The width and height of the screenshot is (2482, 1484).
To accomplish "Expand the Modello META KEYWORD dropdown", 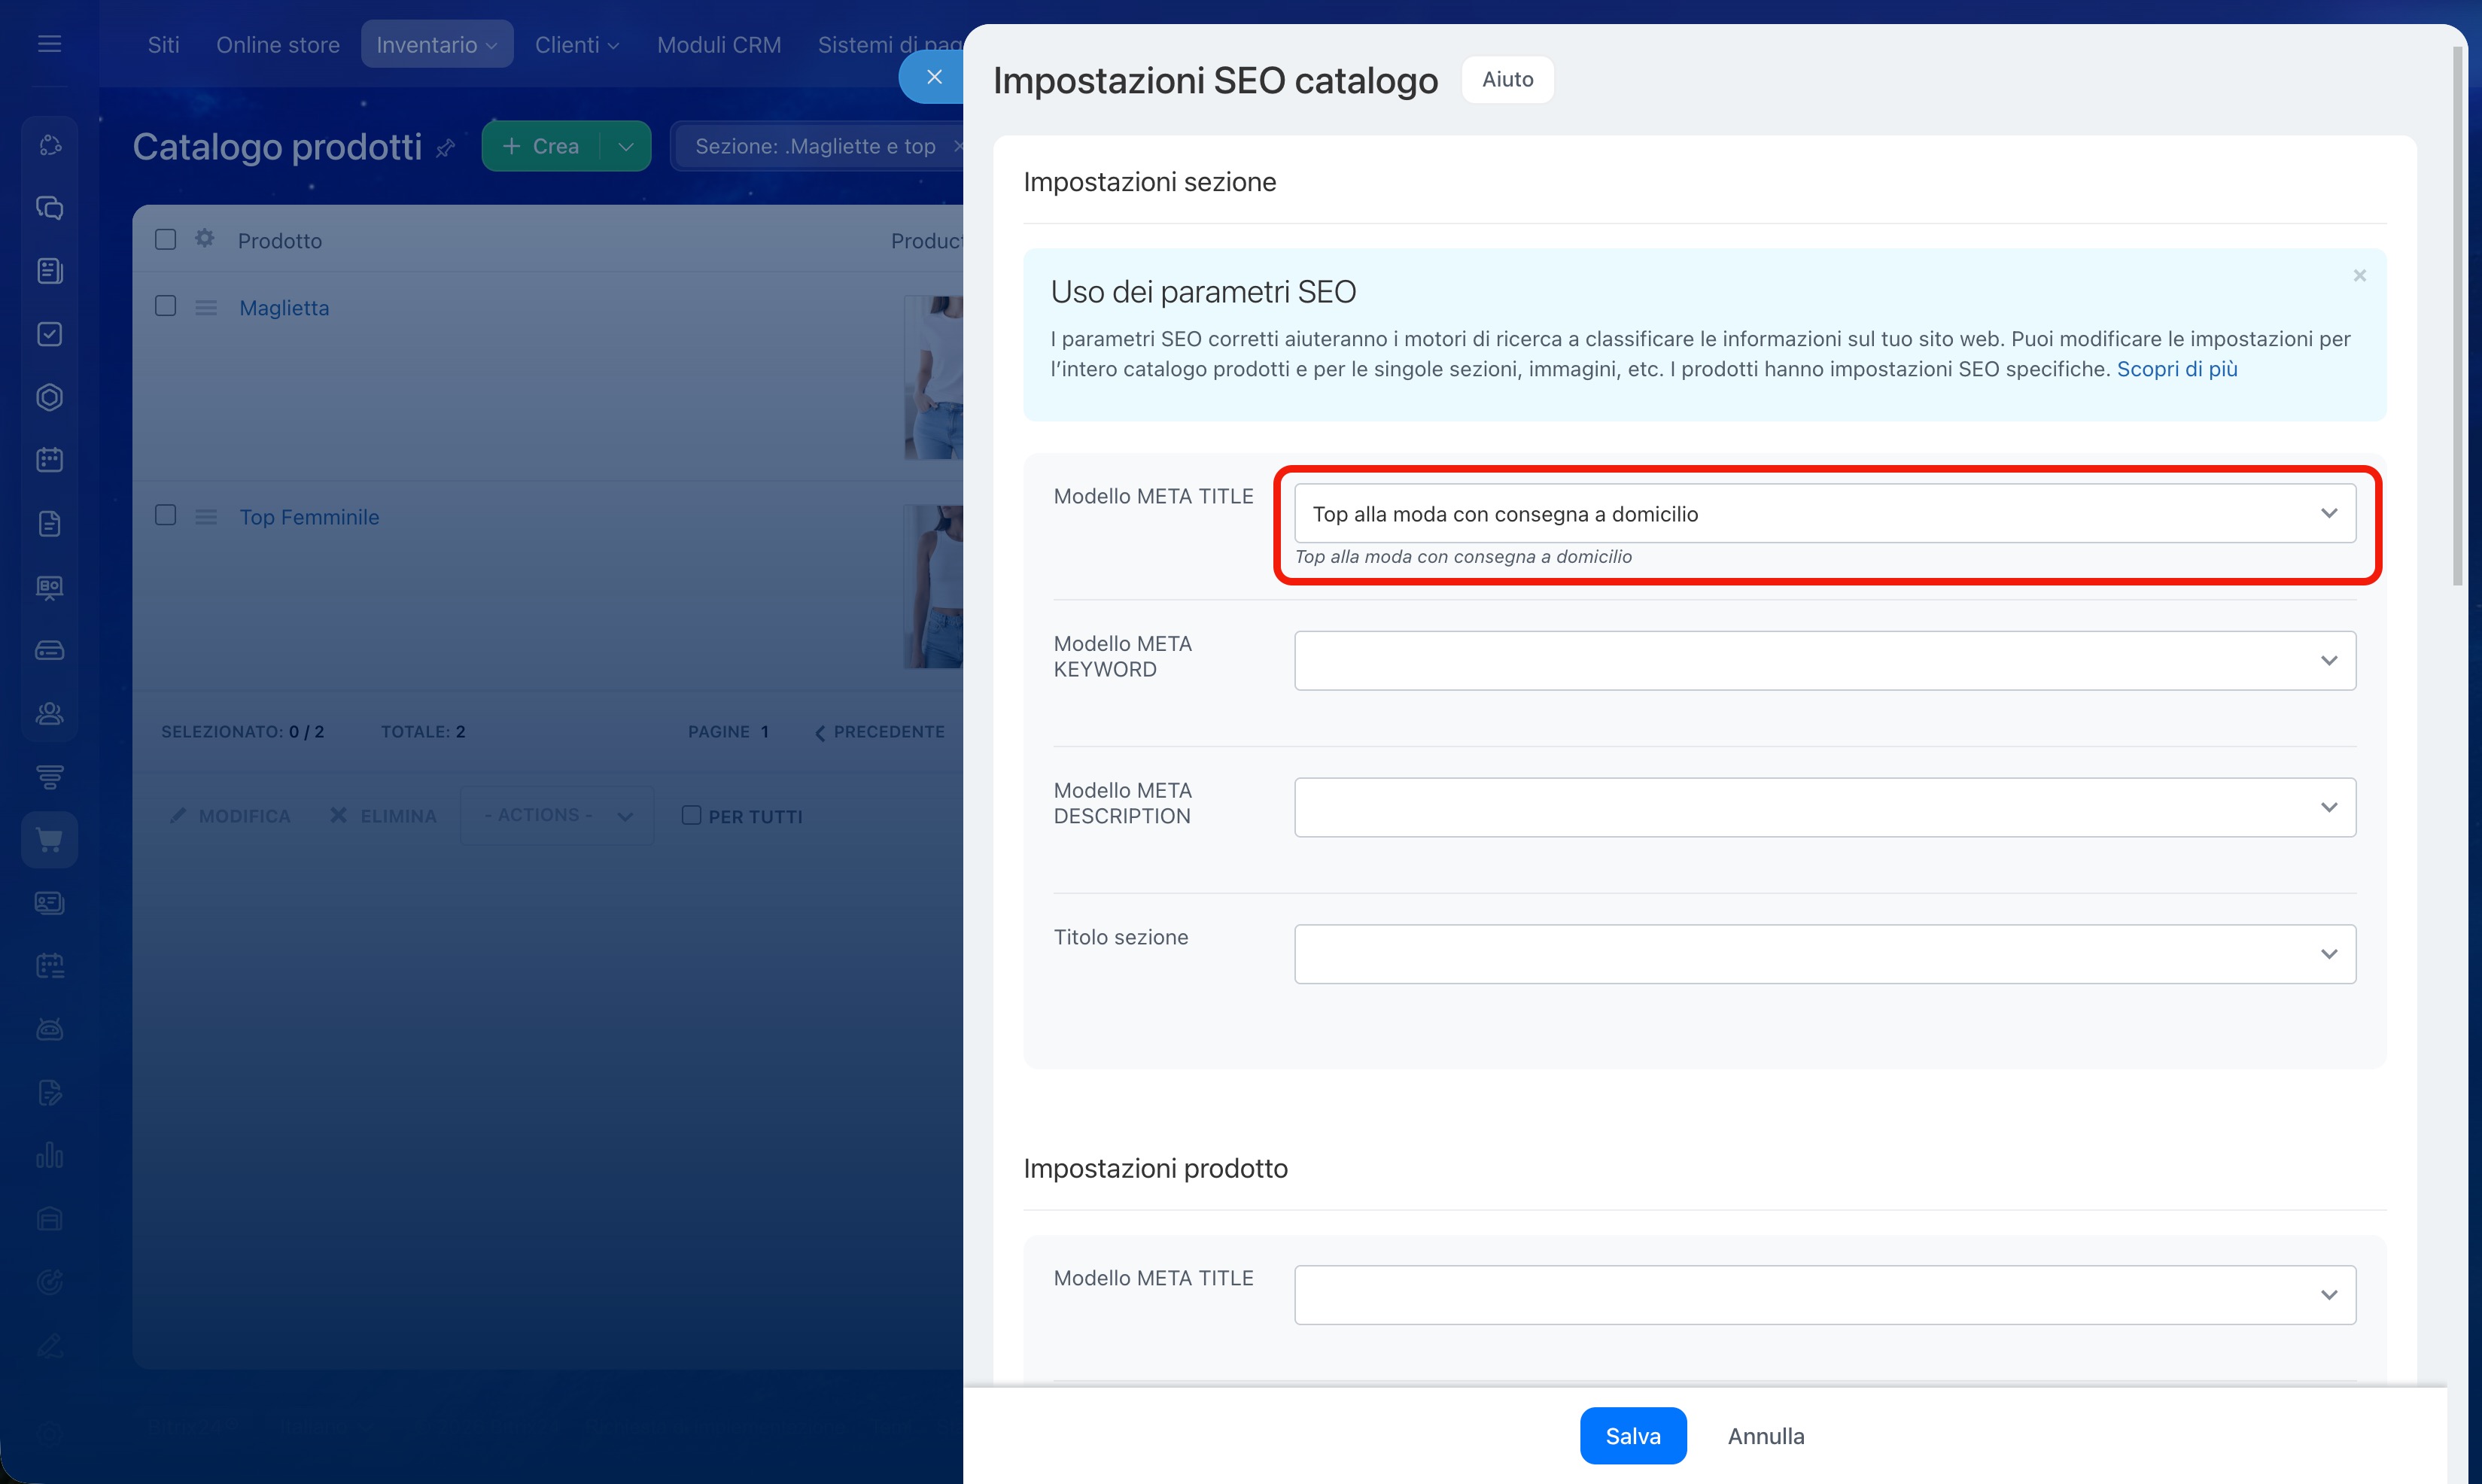I will click(2329, 661).
